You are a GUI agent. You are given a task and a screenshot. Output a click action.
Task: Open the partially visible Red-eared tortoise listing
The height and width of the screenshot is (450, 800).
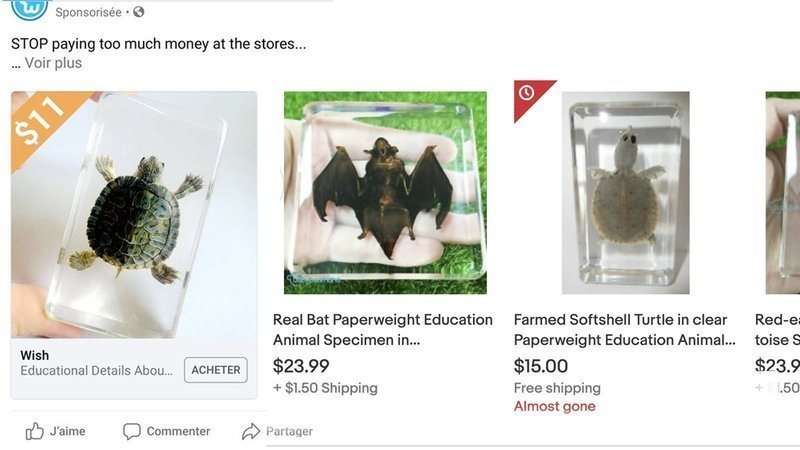click(778, 330)
